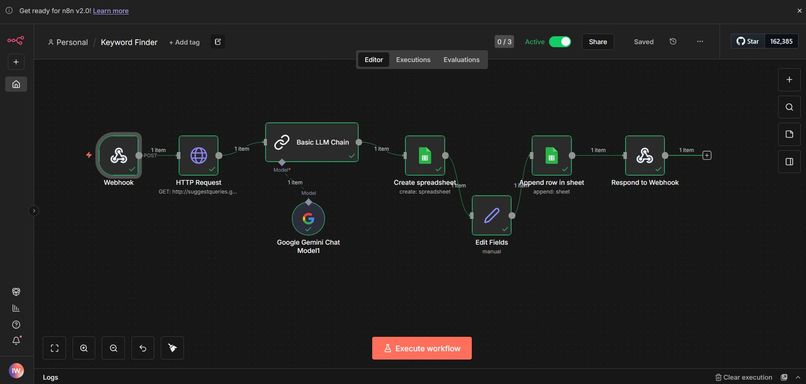
Task: Click the plus button under the n8n logo
Action: 16,62
